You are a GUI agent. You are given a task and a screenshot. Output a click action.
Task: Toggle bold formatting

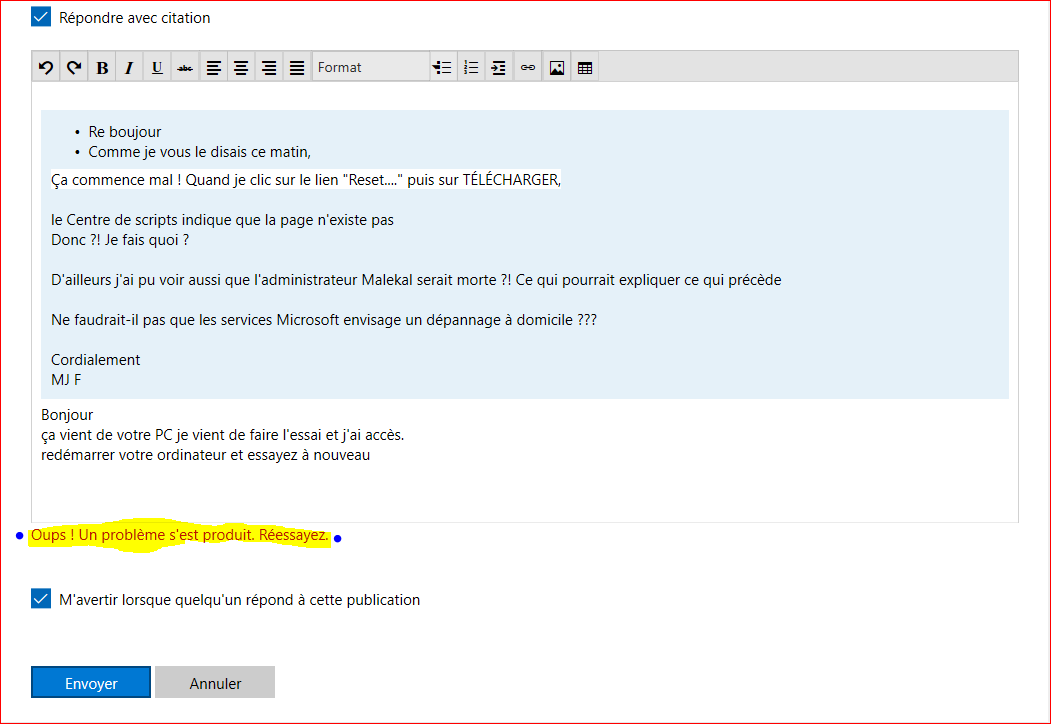(102, 67)
